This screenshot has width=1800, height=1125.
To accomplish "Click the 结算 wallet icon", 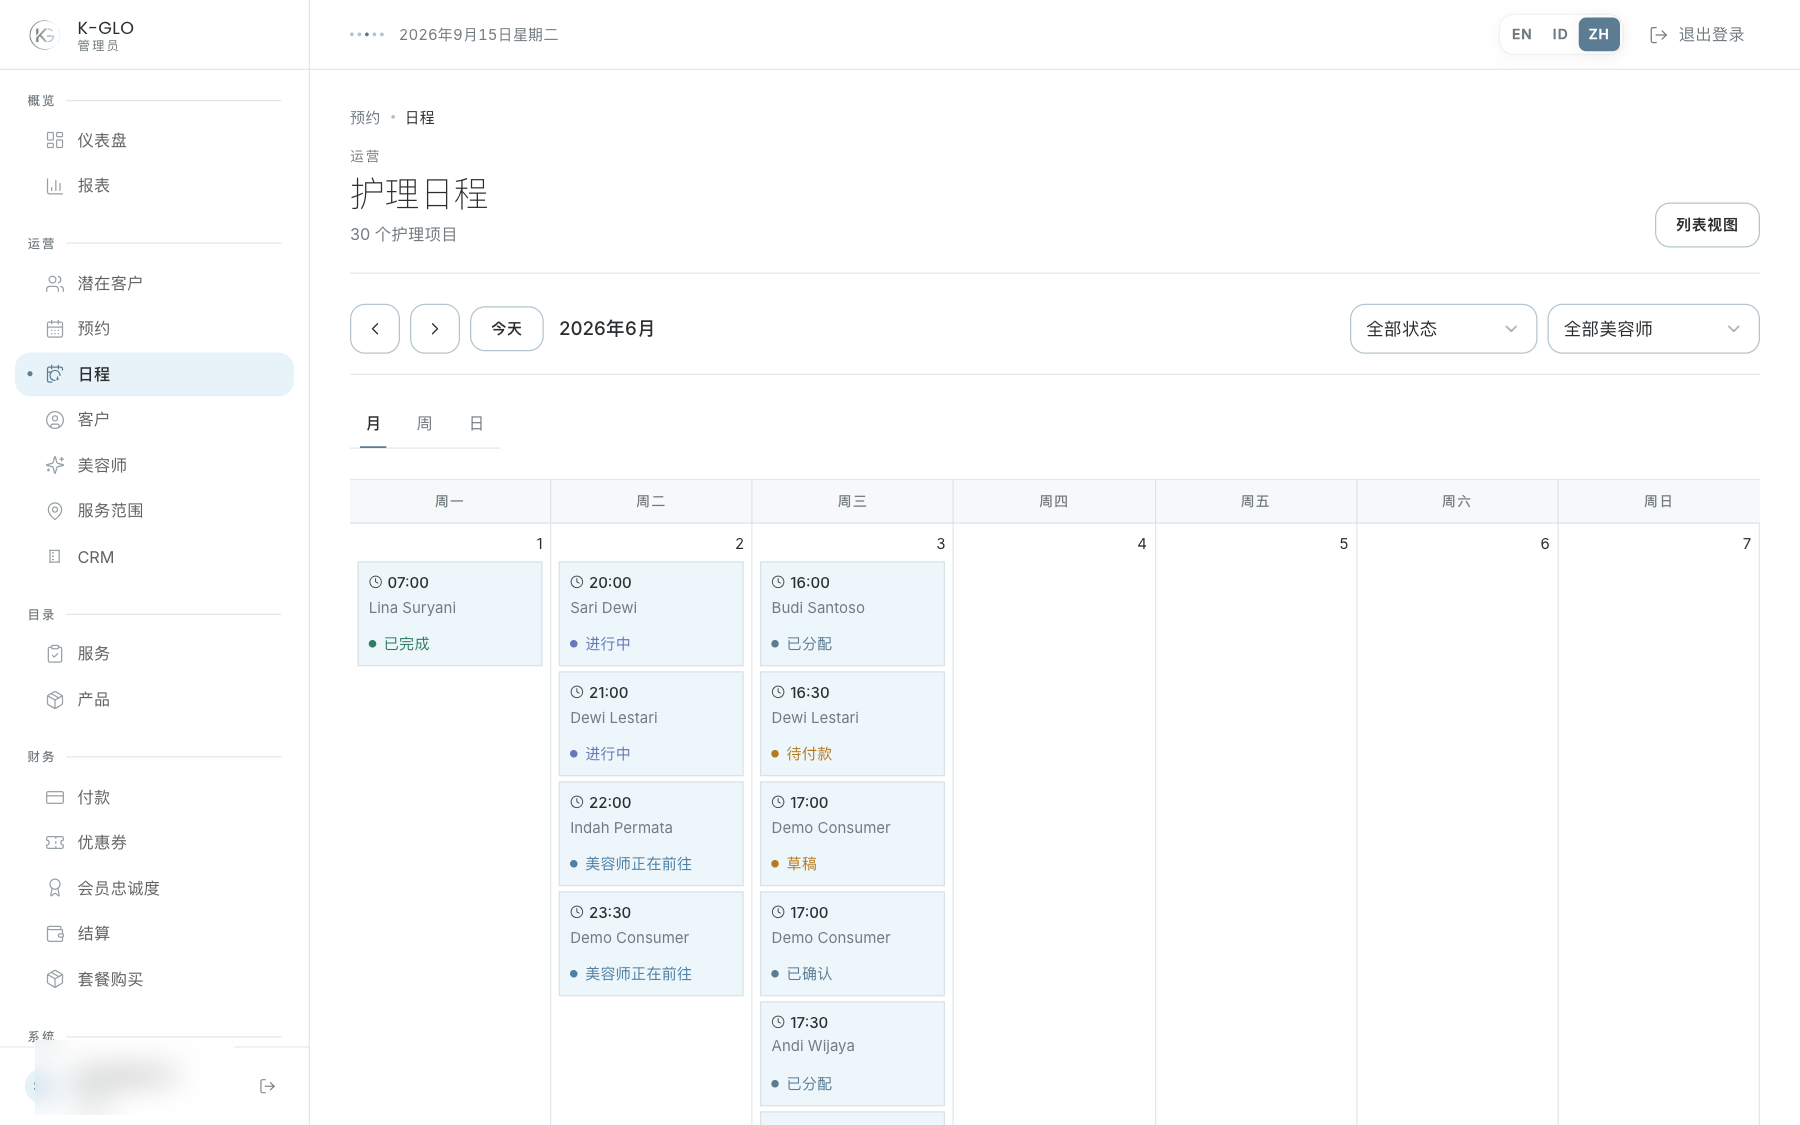I will point(55,934).
